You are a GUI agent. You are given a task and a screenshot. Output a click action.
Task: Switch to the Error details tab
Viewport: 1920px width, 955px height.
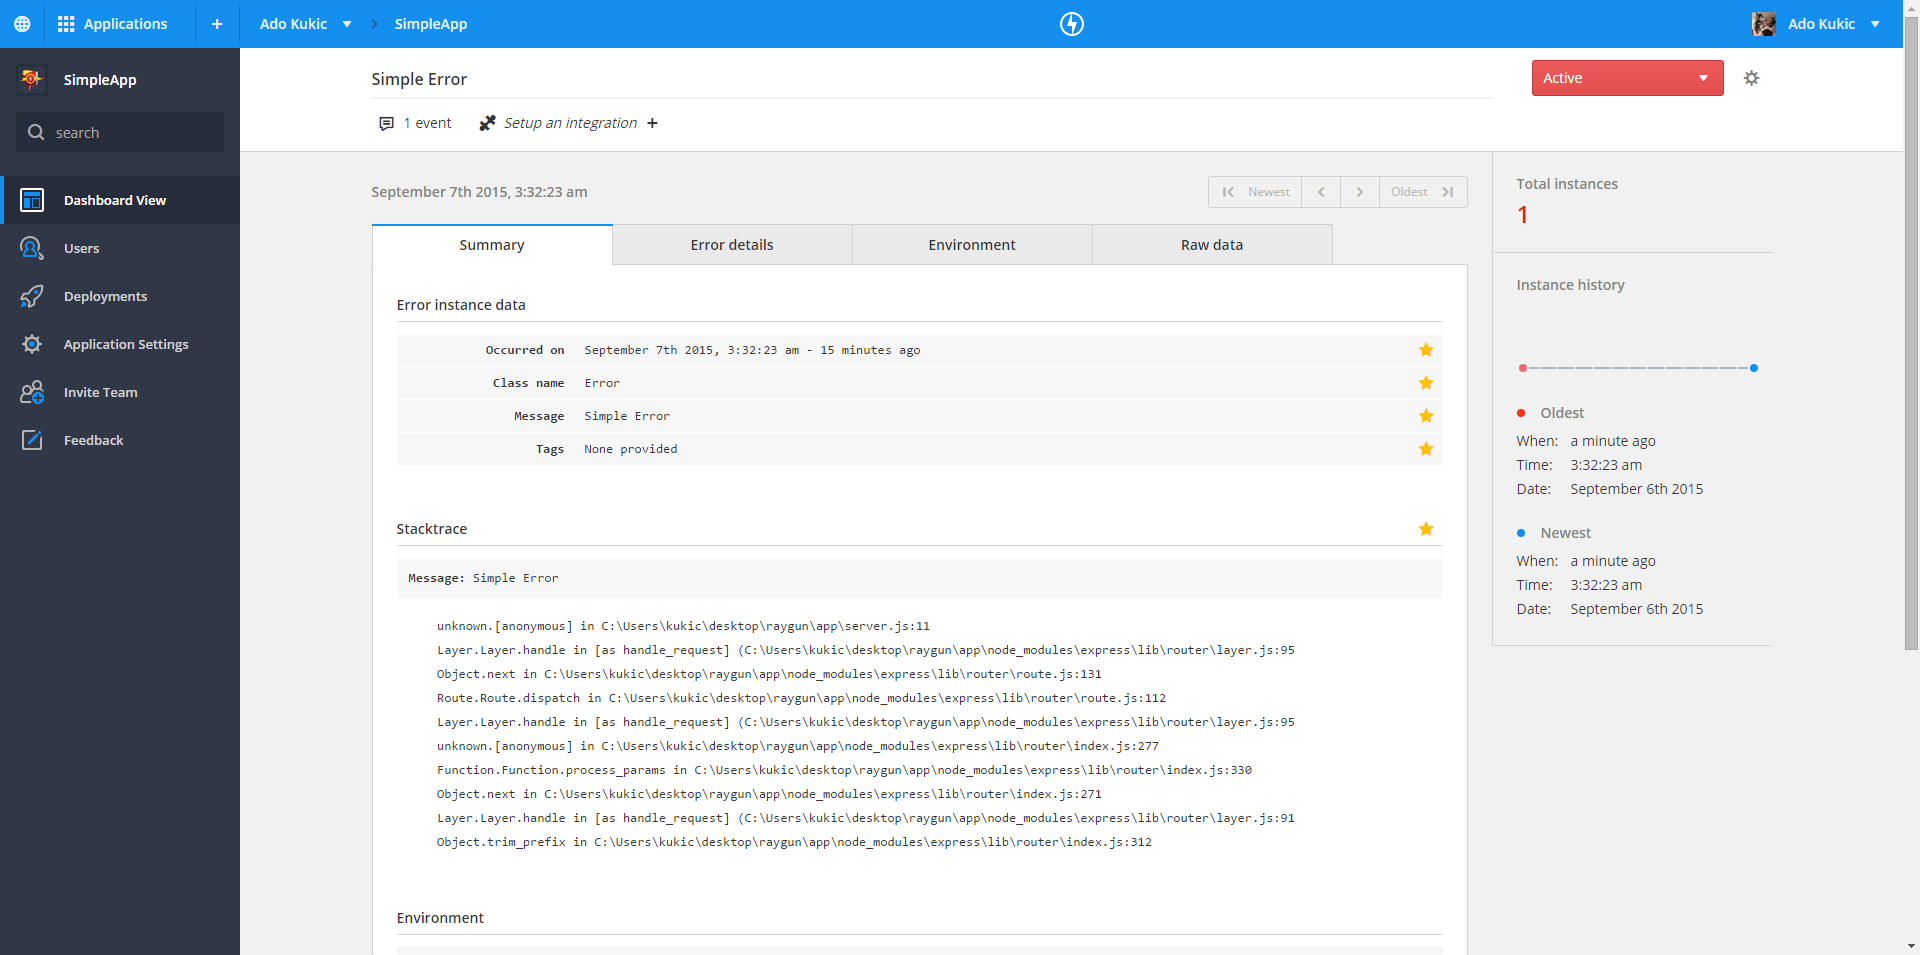pos(732,245)
